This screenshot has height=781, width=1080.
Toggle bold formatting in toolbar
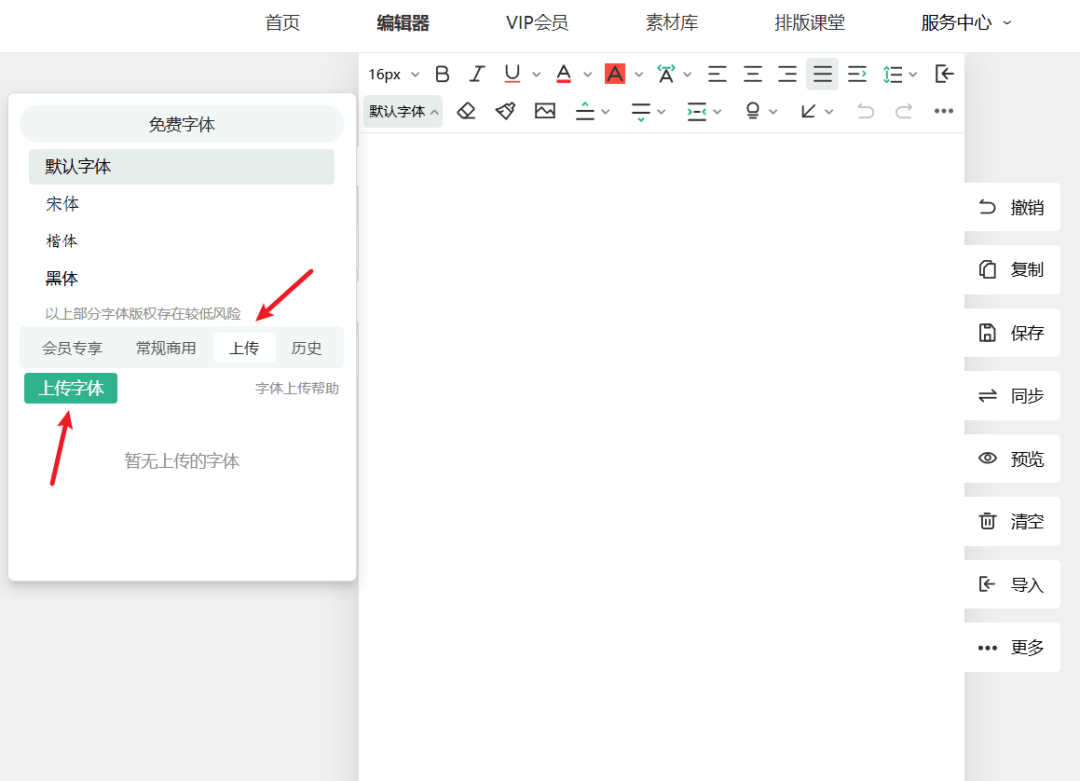click(442, 74)
